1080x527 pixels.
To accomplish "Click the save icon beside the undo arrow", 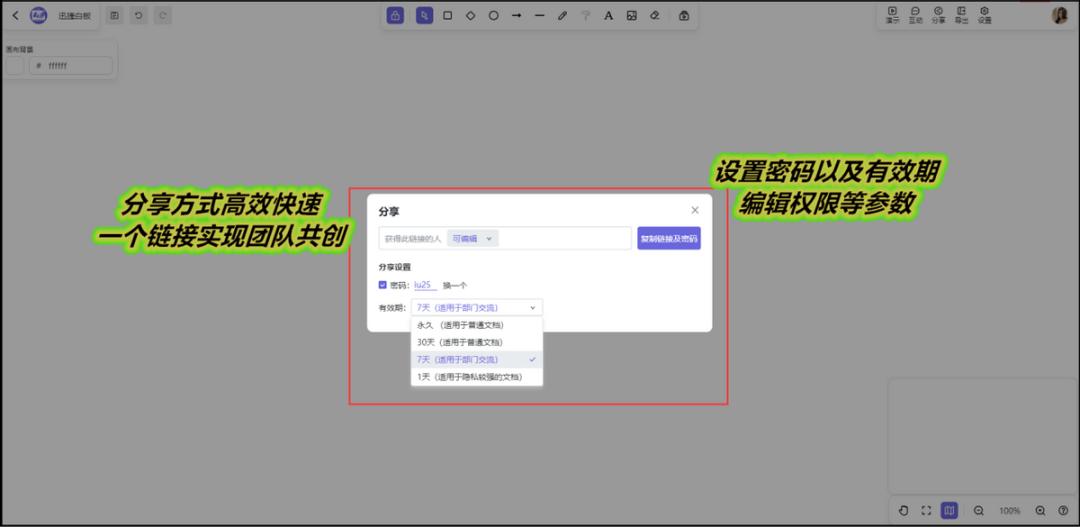I will point(114,15).
